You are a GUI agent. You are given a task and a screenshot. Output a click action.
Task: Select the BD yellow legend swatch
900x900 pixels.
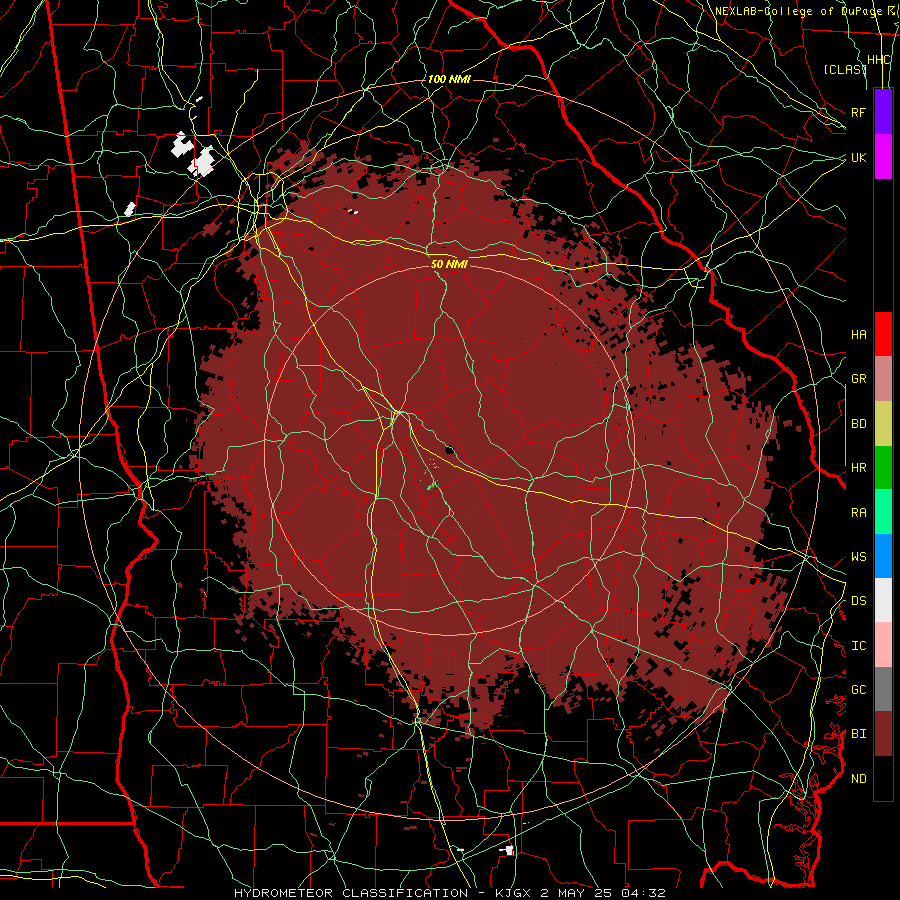click(x=883, y=424)
